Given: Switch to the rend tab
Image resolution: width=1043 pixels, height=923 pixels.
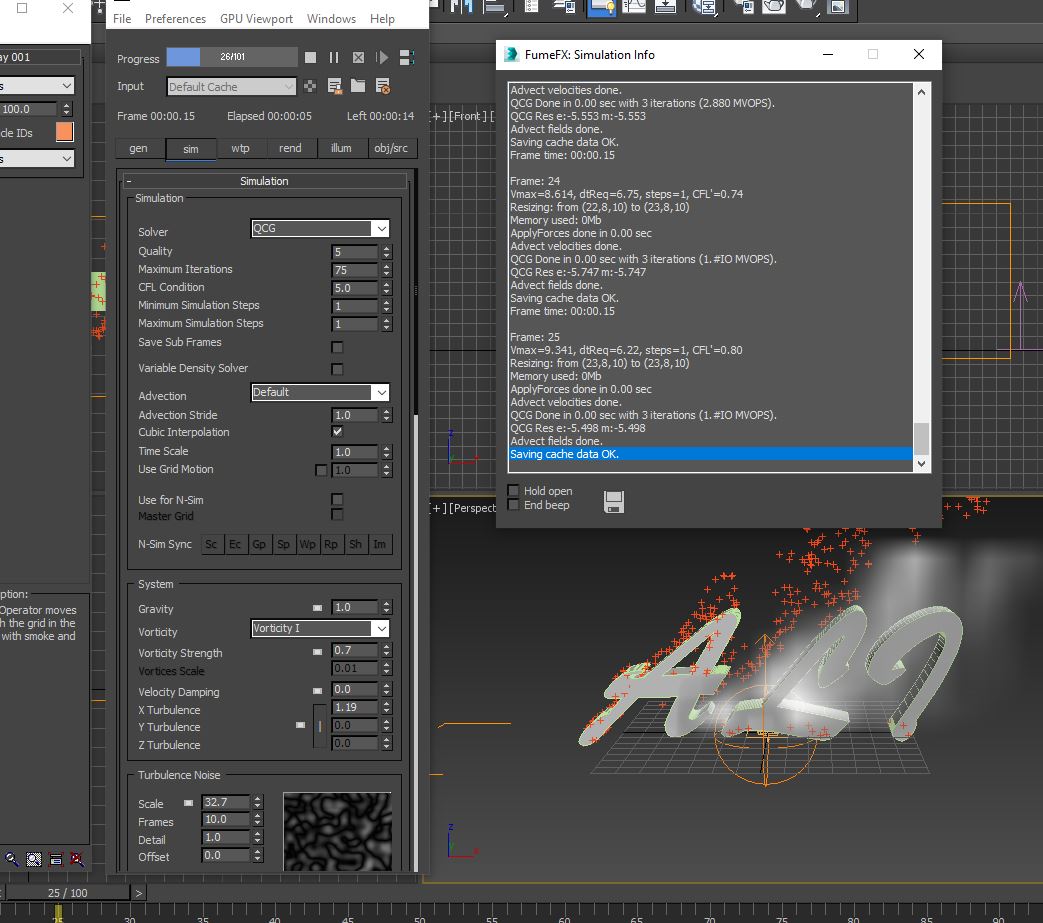Looking at the screenshot, I should pyautogui.click(x=290, y=148).
